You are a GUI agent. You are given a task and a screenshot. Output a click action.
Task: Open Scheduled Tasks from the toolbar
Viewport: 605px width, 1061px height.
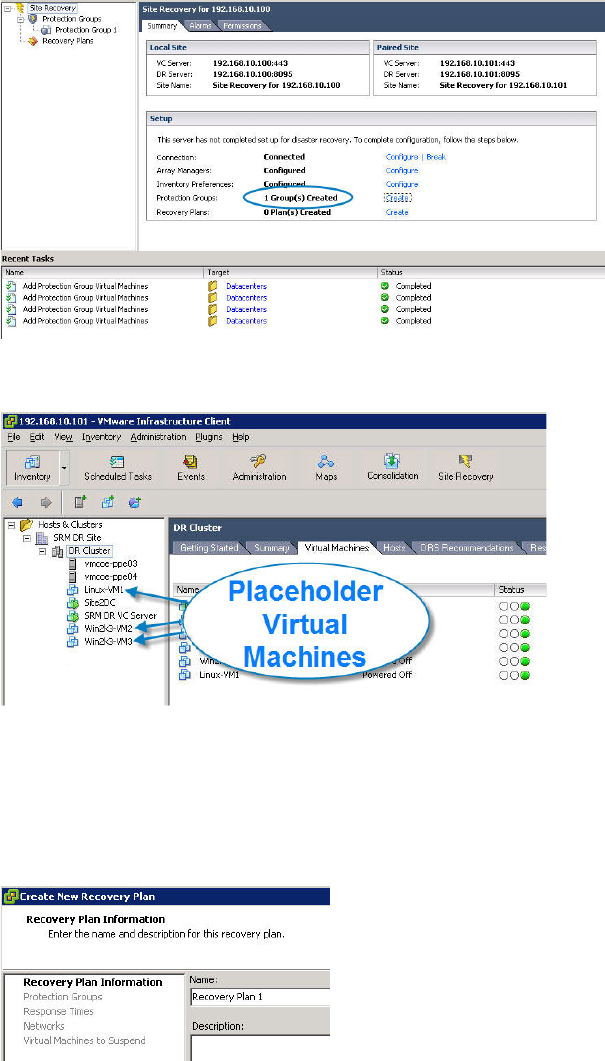(x=118, y=465)
